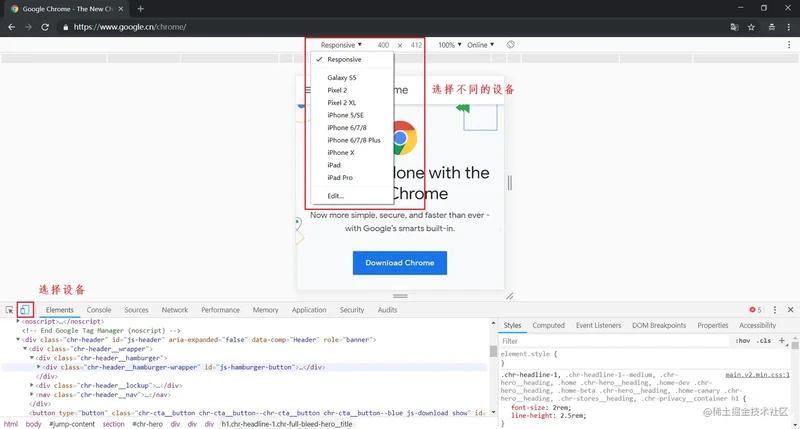The height and width of the screenshot is (429, 800).
Task: Click the rotate screen icon
Action: pyautogui.click(x=510, y=45)
